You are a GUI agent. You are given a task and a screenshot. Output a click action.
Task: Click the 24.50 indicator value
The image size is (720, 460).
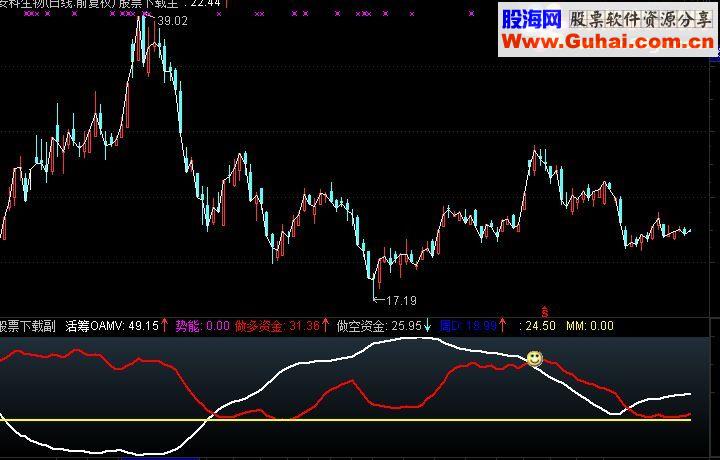click(540, 326)
